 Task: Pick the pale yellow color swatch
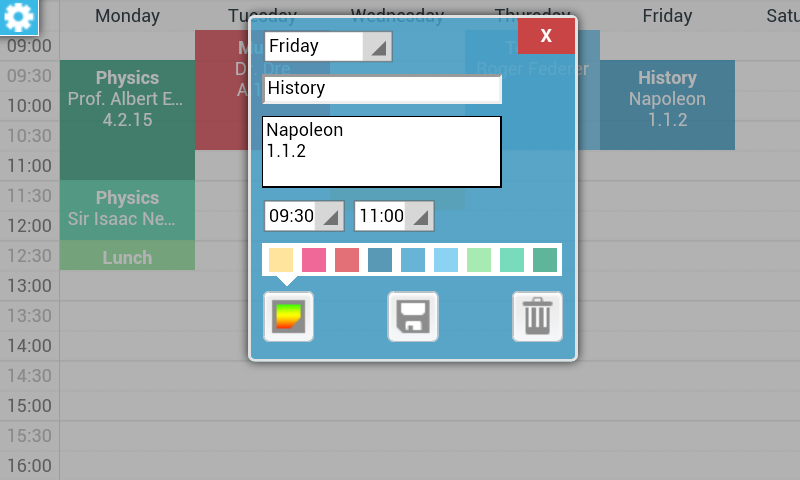[x=281, y=260]
